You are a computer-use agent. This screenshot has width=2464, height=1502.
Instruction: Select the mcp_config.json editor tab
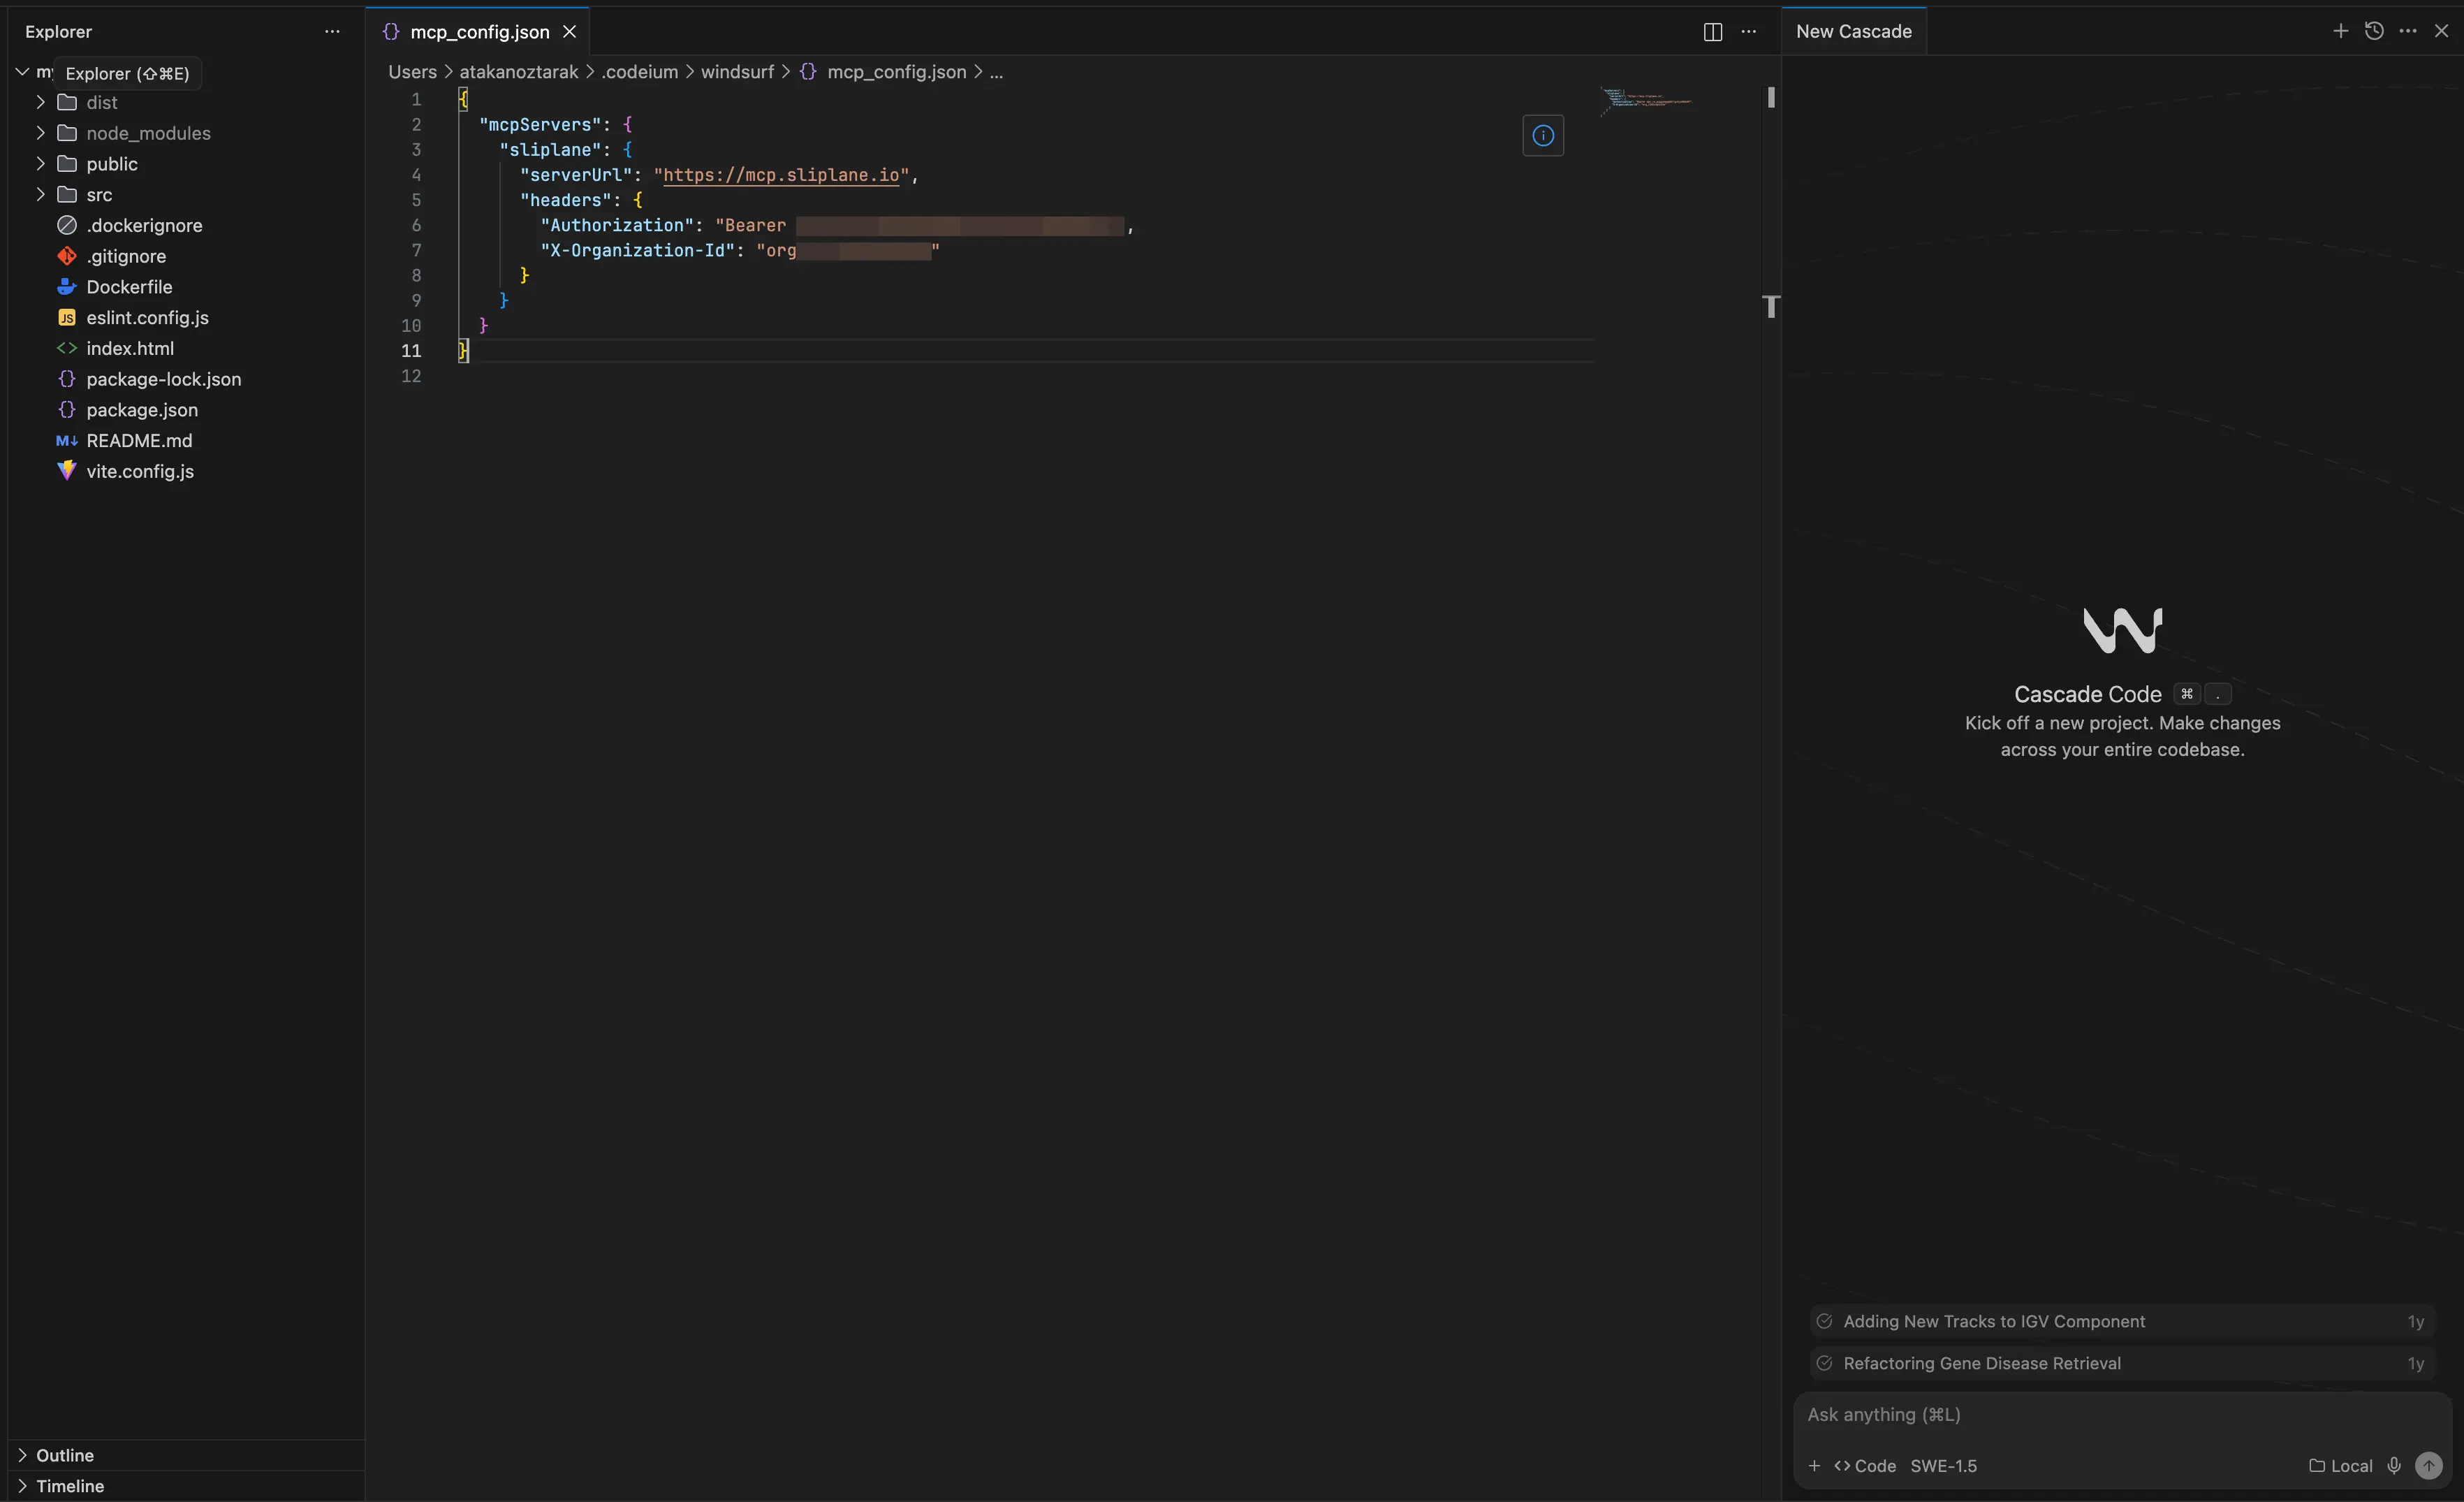[x=479, y=32]
